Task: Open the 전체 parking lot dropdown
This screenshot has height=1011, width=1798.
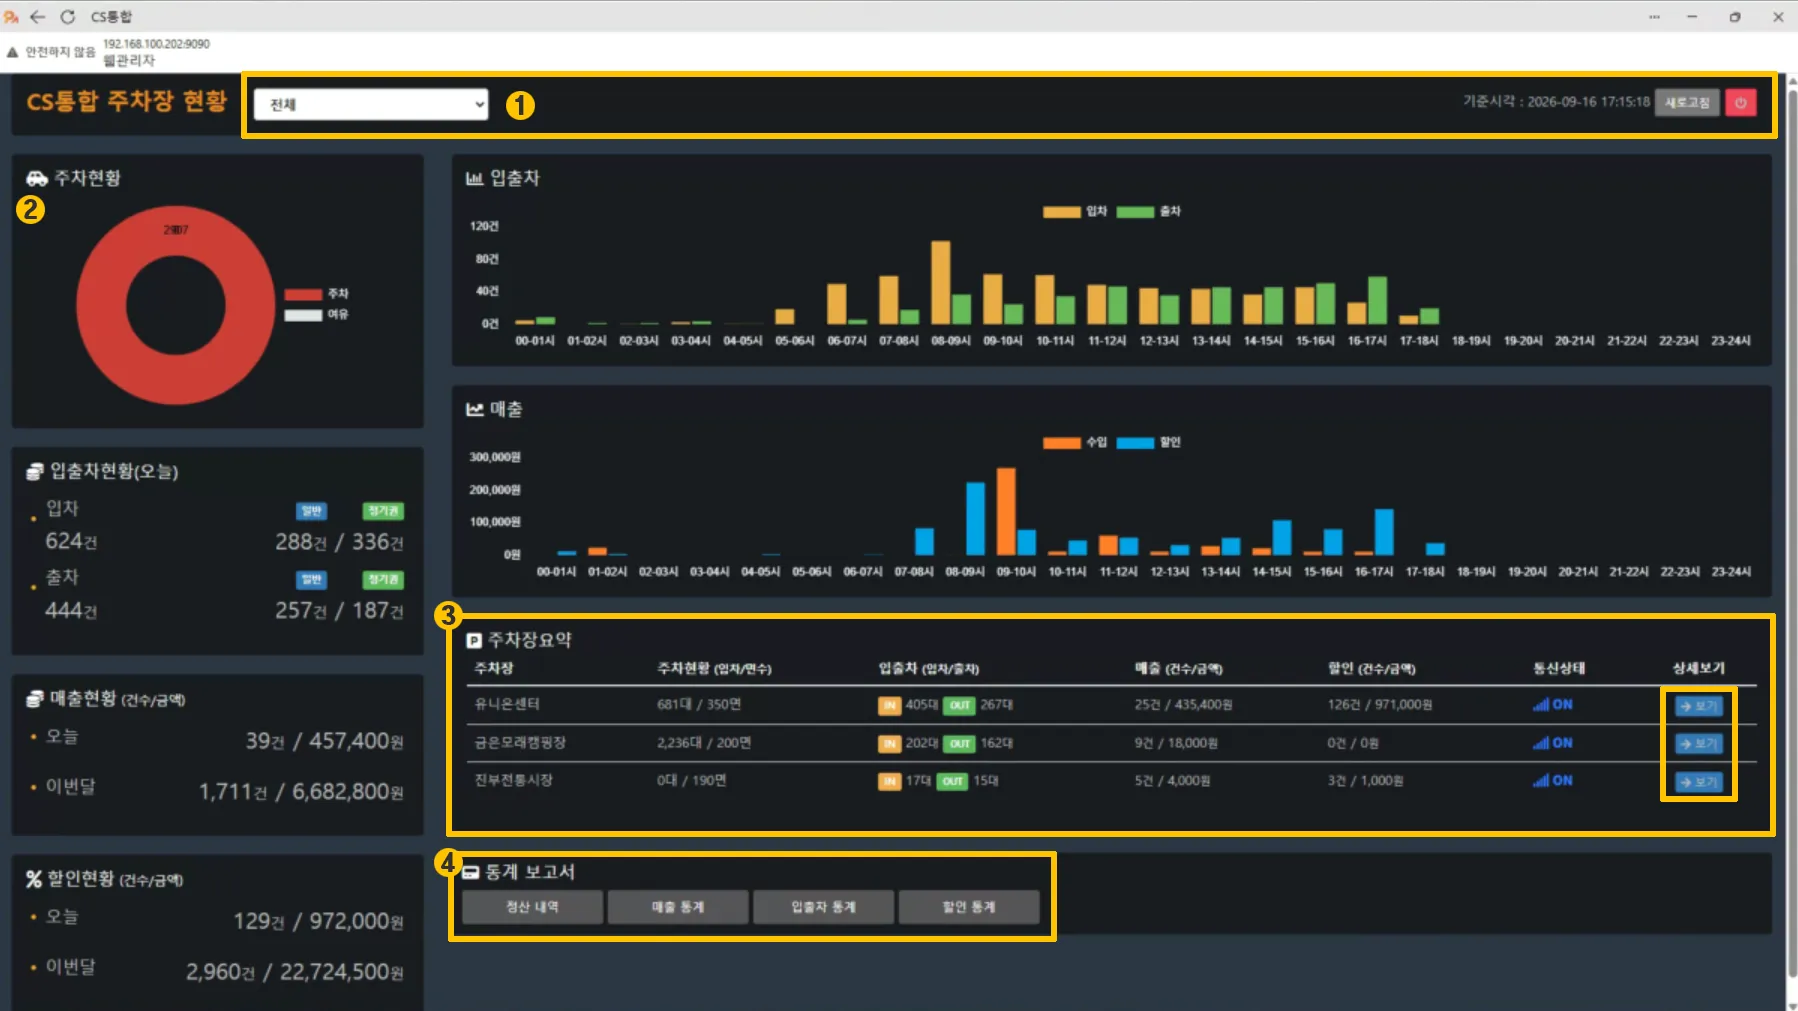Action: click(x=370, y=104)
